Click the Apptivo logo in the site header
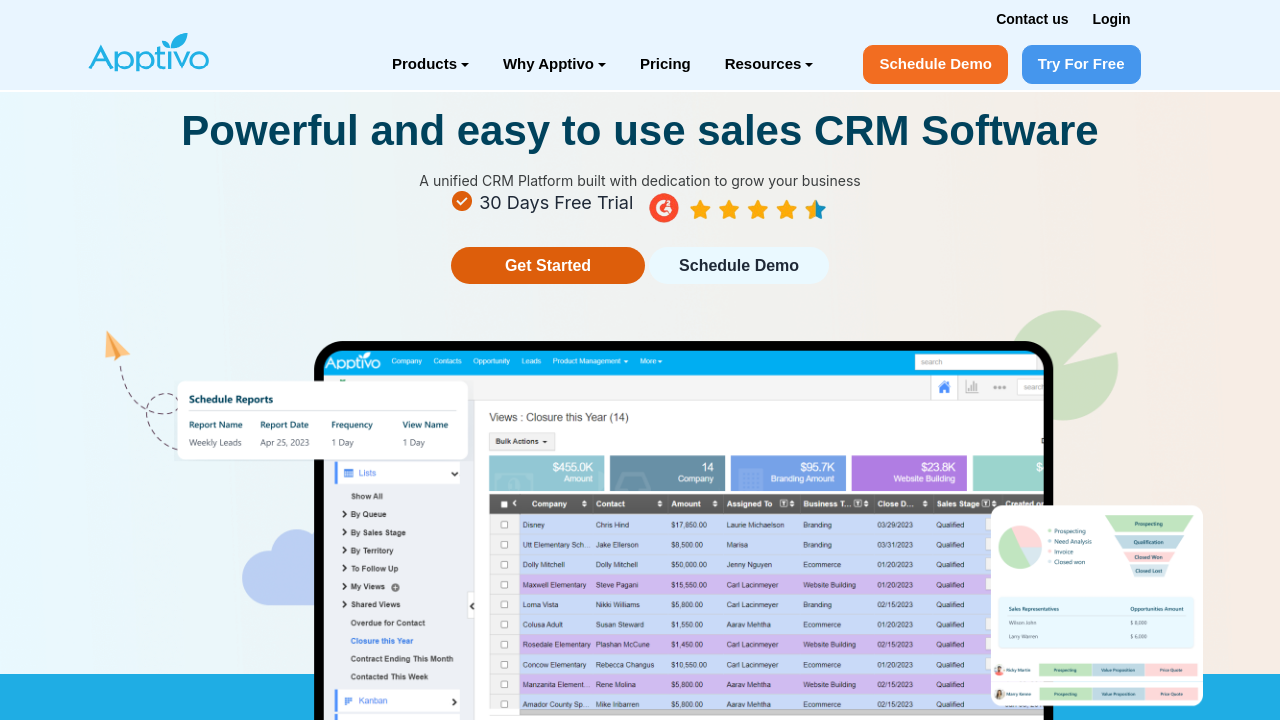Screen dimensions: 1280x720 coord(149,54)
